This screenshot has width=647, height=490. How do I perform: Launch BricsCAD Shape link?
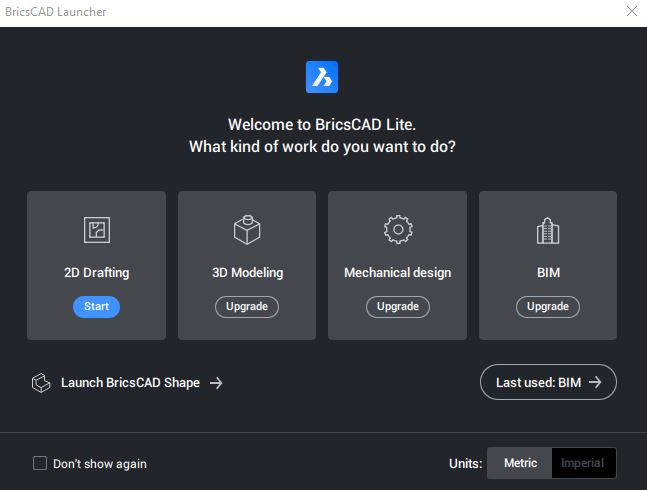pos(130,383)
